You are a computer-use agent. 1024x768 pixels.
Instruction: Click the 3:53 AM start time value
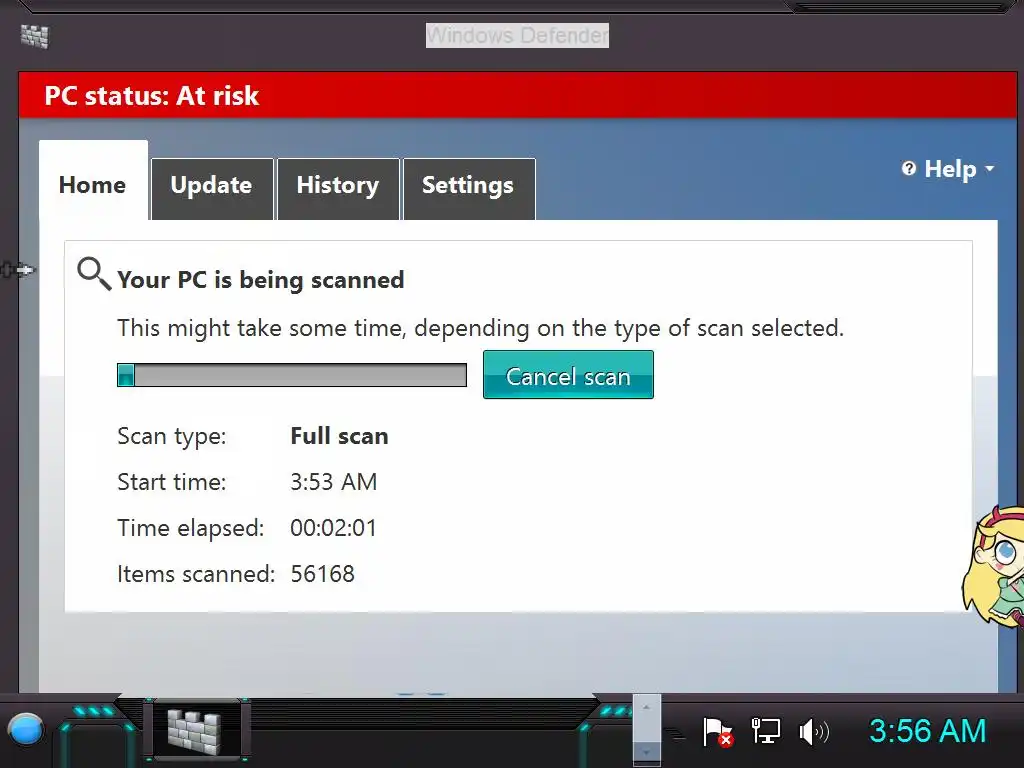tap(334, 482)
